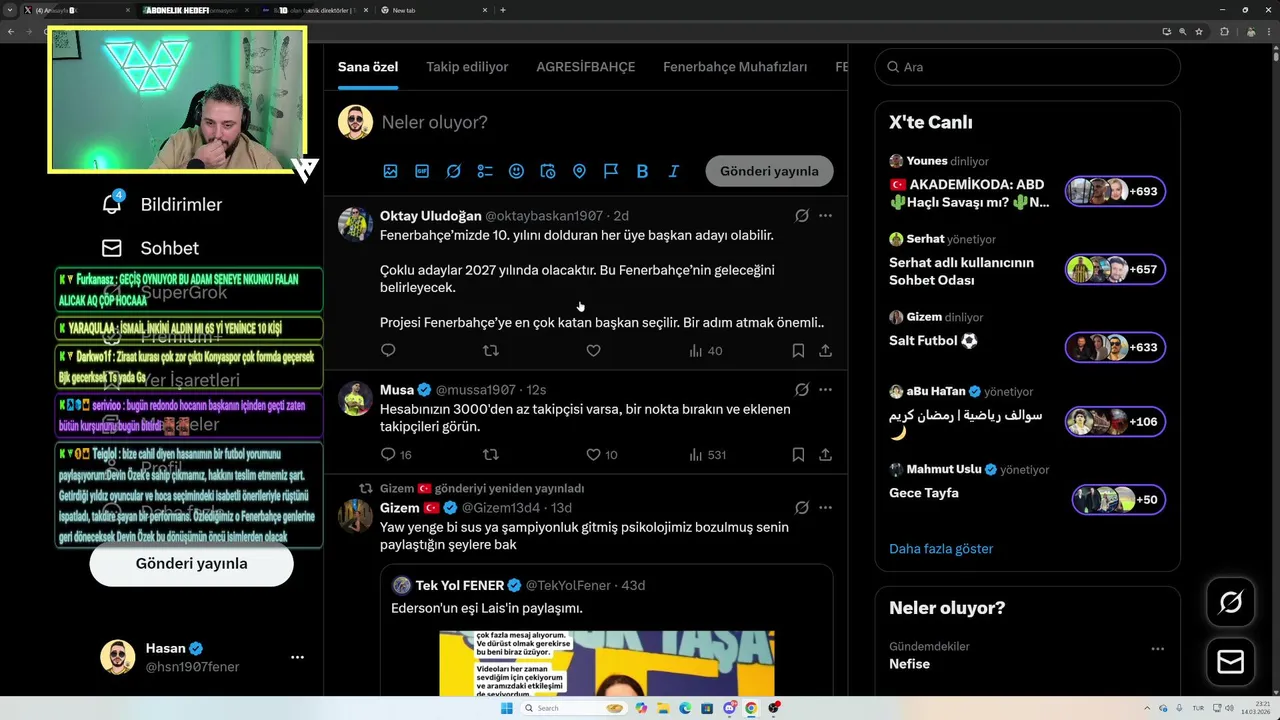Image resolution: width=1280 pixels, height=720 pixels.
Task: Add a poll to the post
Action: [x=485, y=171]
